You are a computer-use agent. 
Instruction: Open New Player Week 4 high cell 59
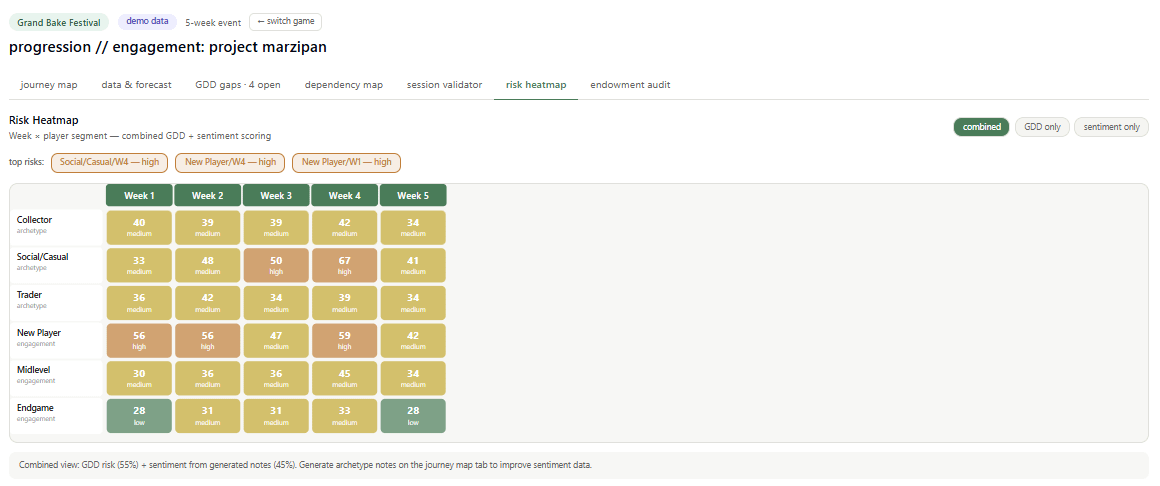point(344,340)
